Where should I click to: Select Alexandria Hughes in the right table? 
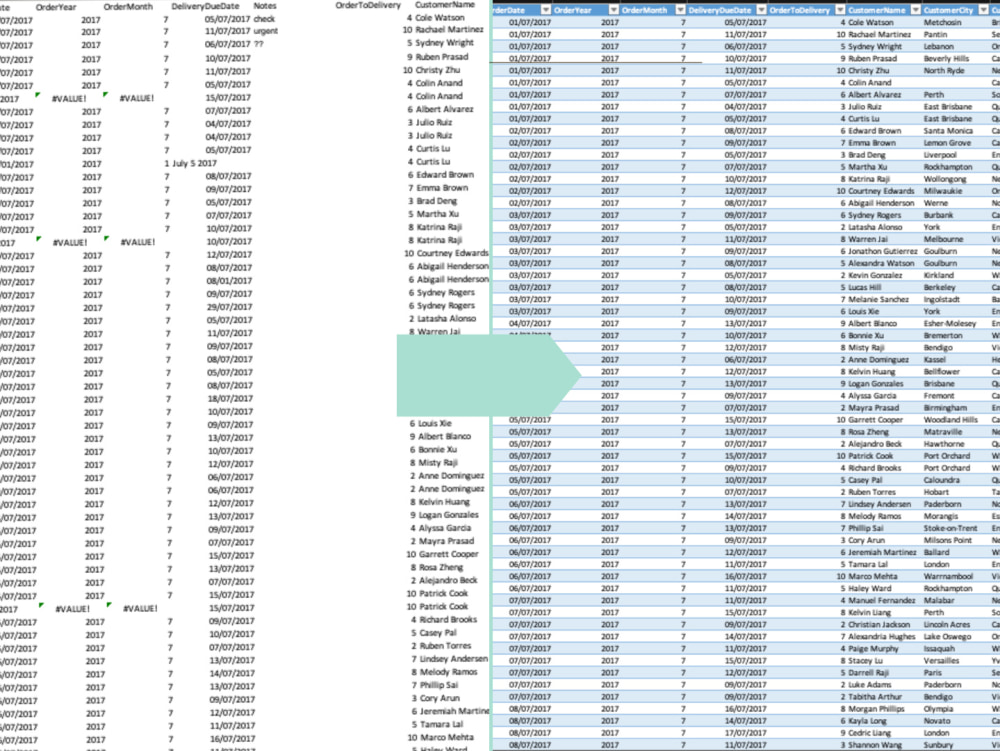tap(881, 637)
